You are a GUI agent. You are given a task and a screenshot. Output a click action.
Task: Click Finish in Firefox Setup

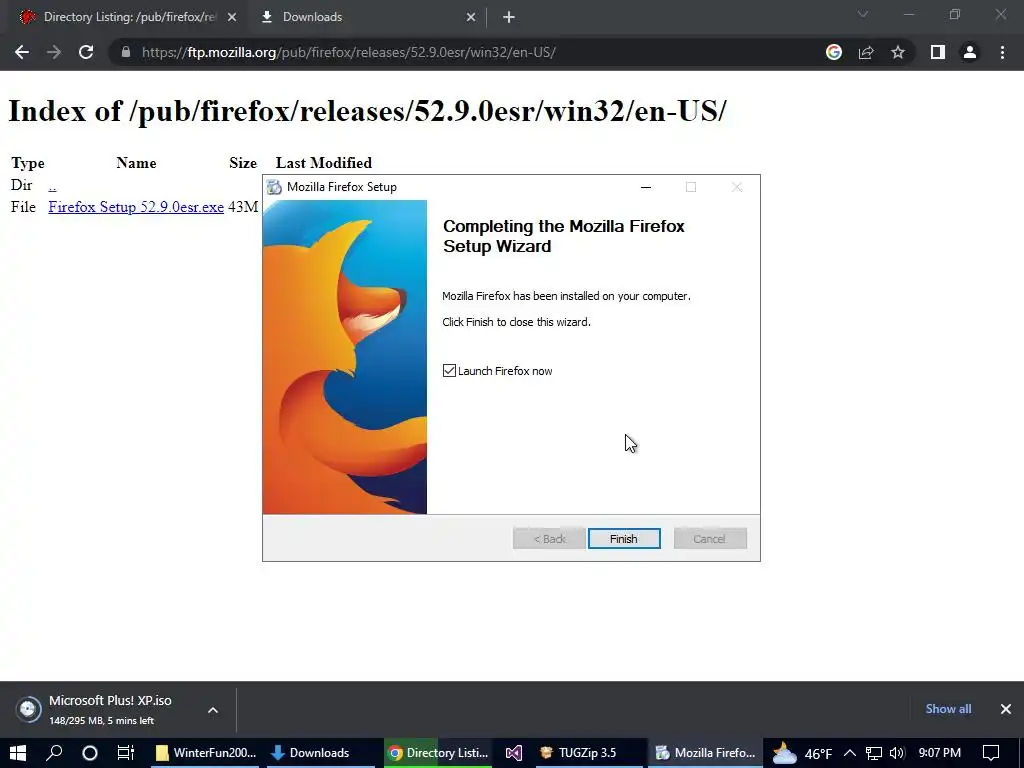[624, 539]
